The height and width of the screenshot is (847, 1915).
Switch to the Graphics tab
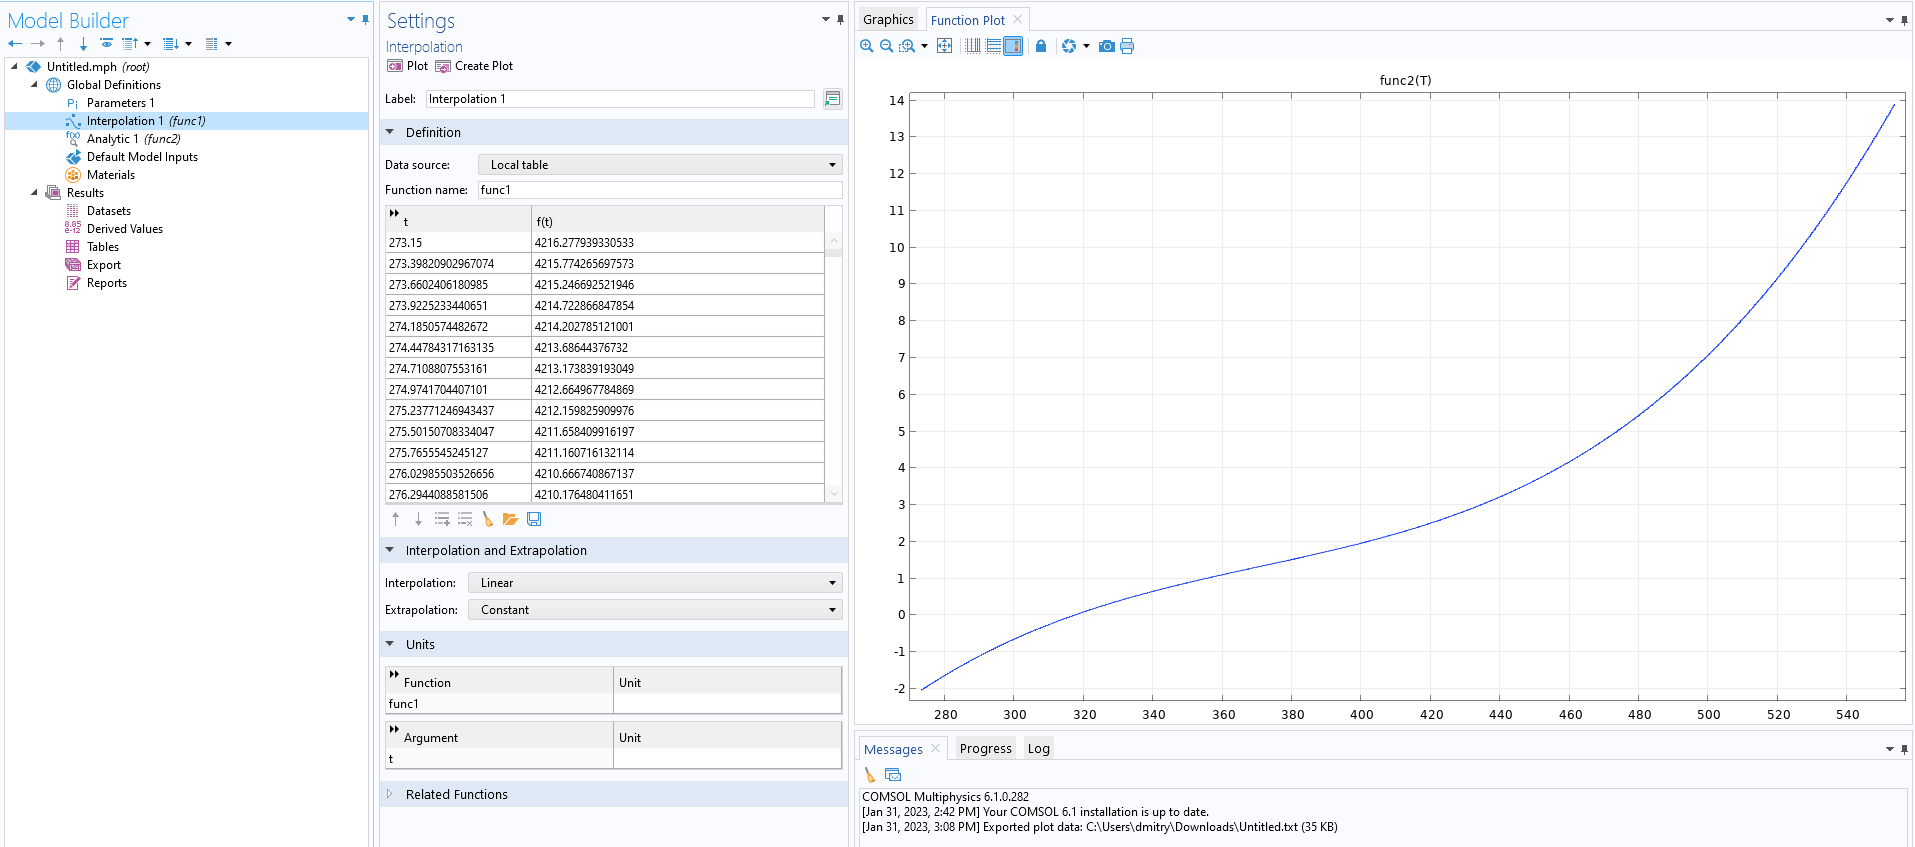[888, 20]
